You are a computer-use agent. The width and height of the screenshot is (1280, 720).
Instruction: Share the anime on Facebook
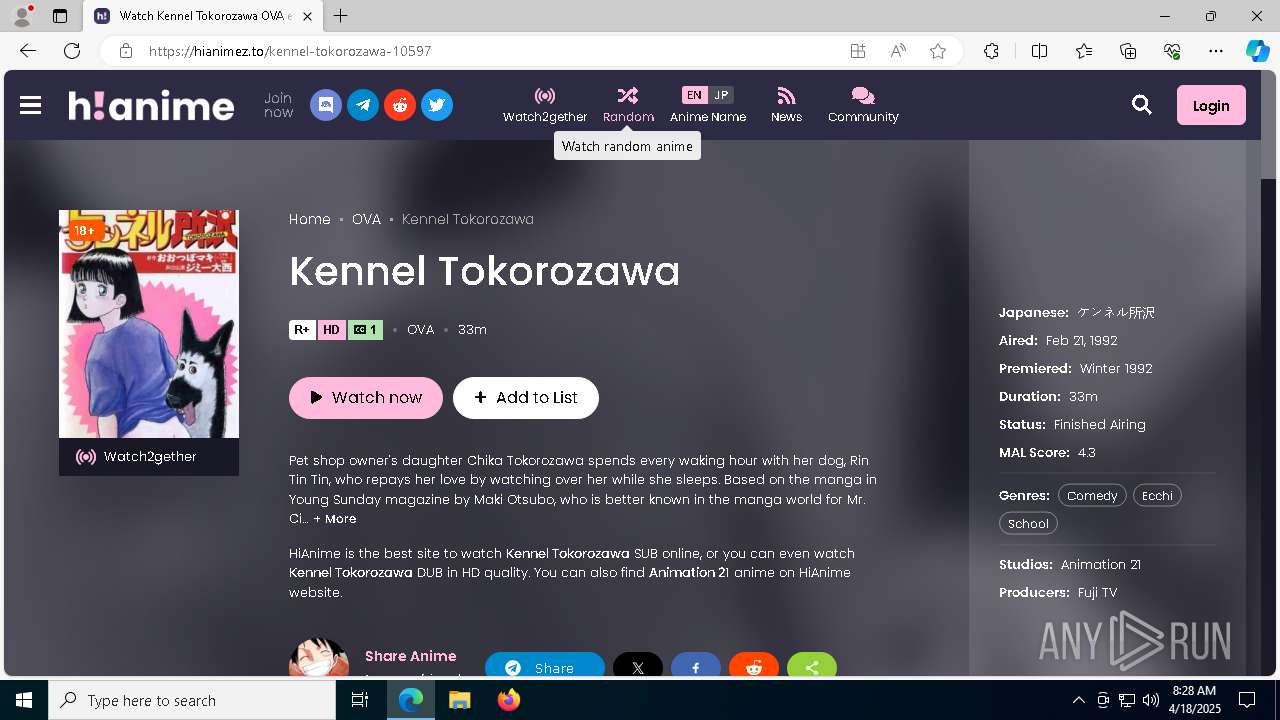coord(696,665)
